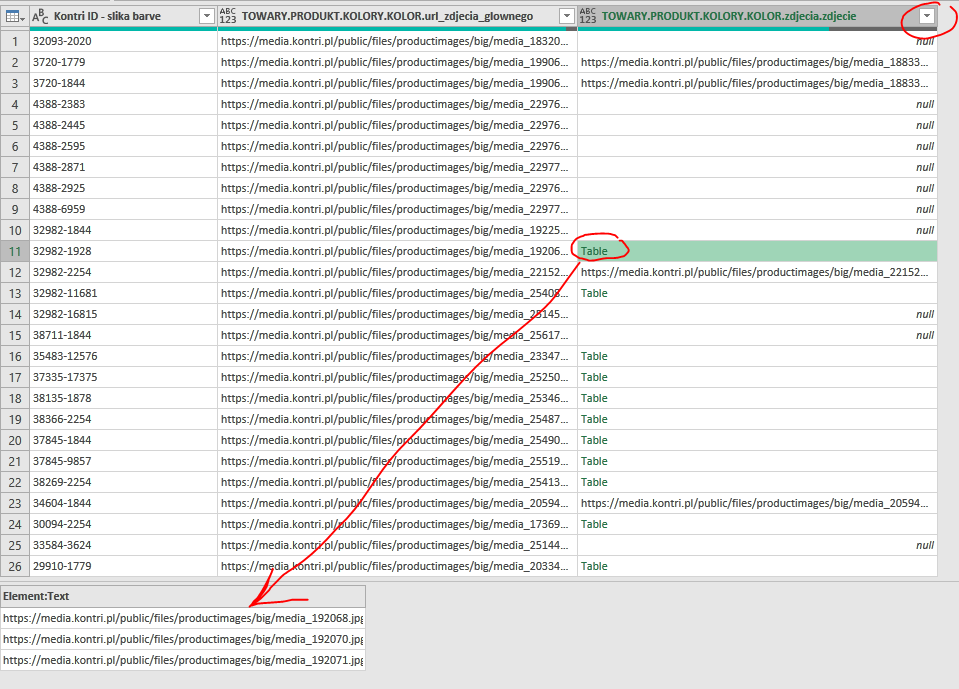Open the Table link in row 16
The height and width of the screenshot is (689, 959).
594,356
